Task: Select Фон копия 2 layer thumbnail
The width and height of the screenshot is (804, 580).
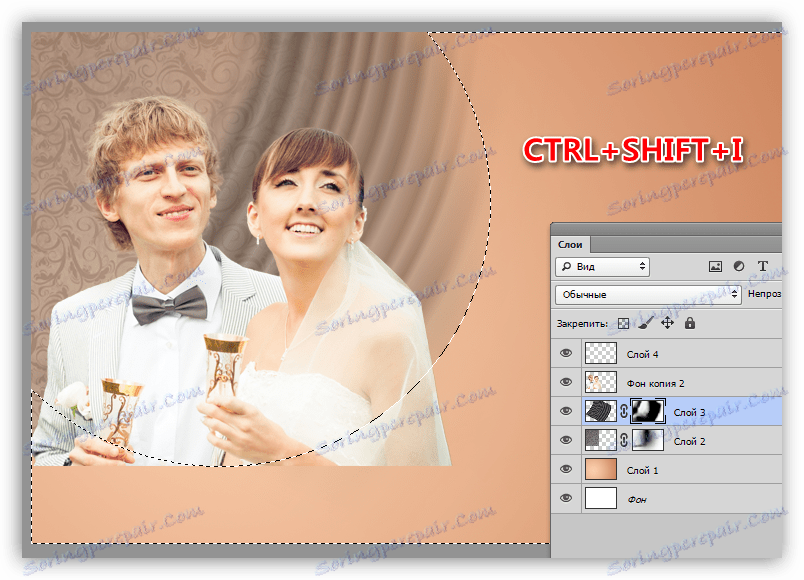Action: coord(600,383)
